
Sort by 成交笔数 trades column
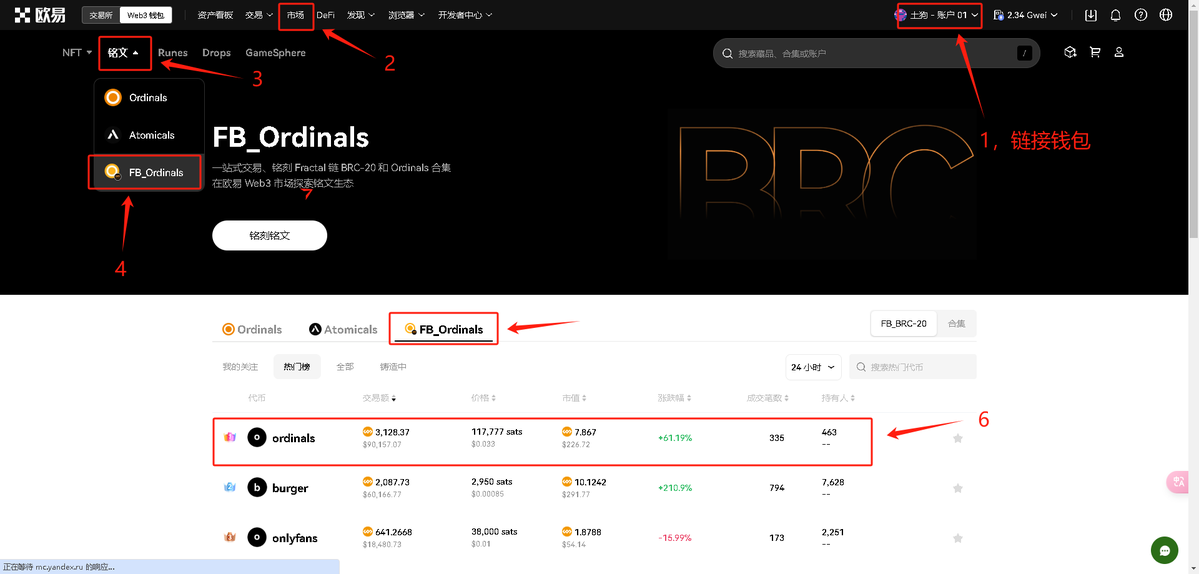tap(768, 398)
